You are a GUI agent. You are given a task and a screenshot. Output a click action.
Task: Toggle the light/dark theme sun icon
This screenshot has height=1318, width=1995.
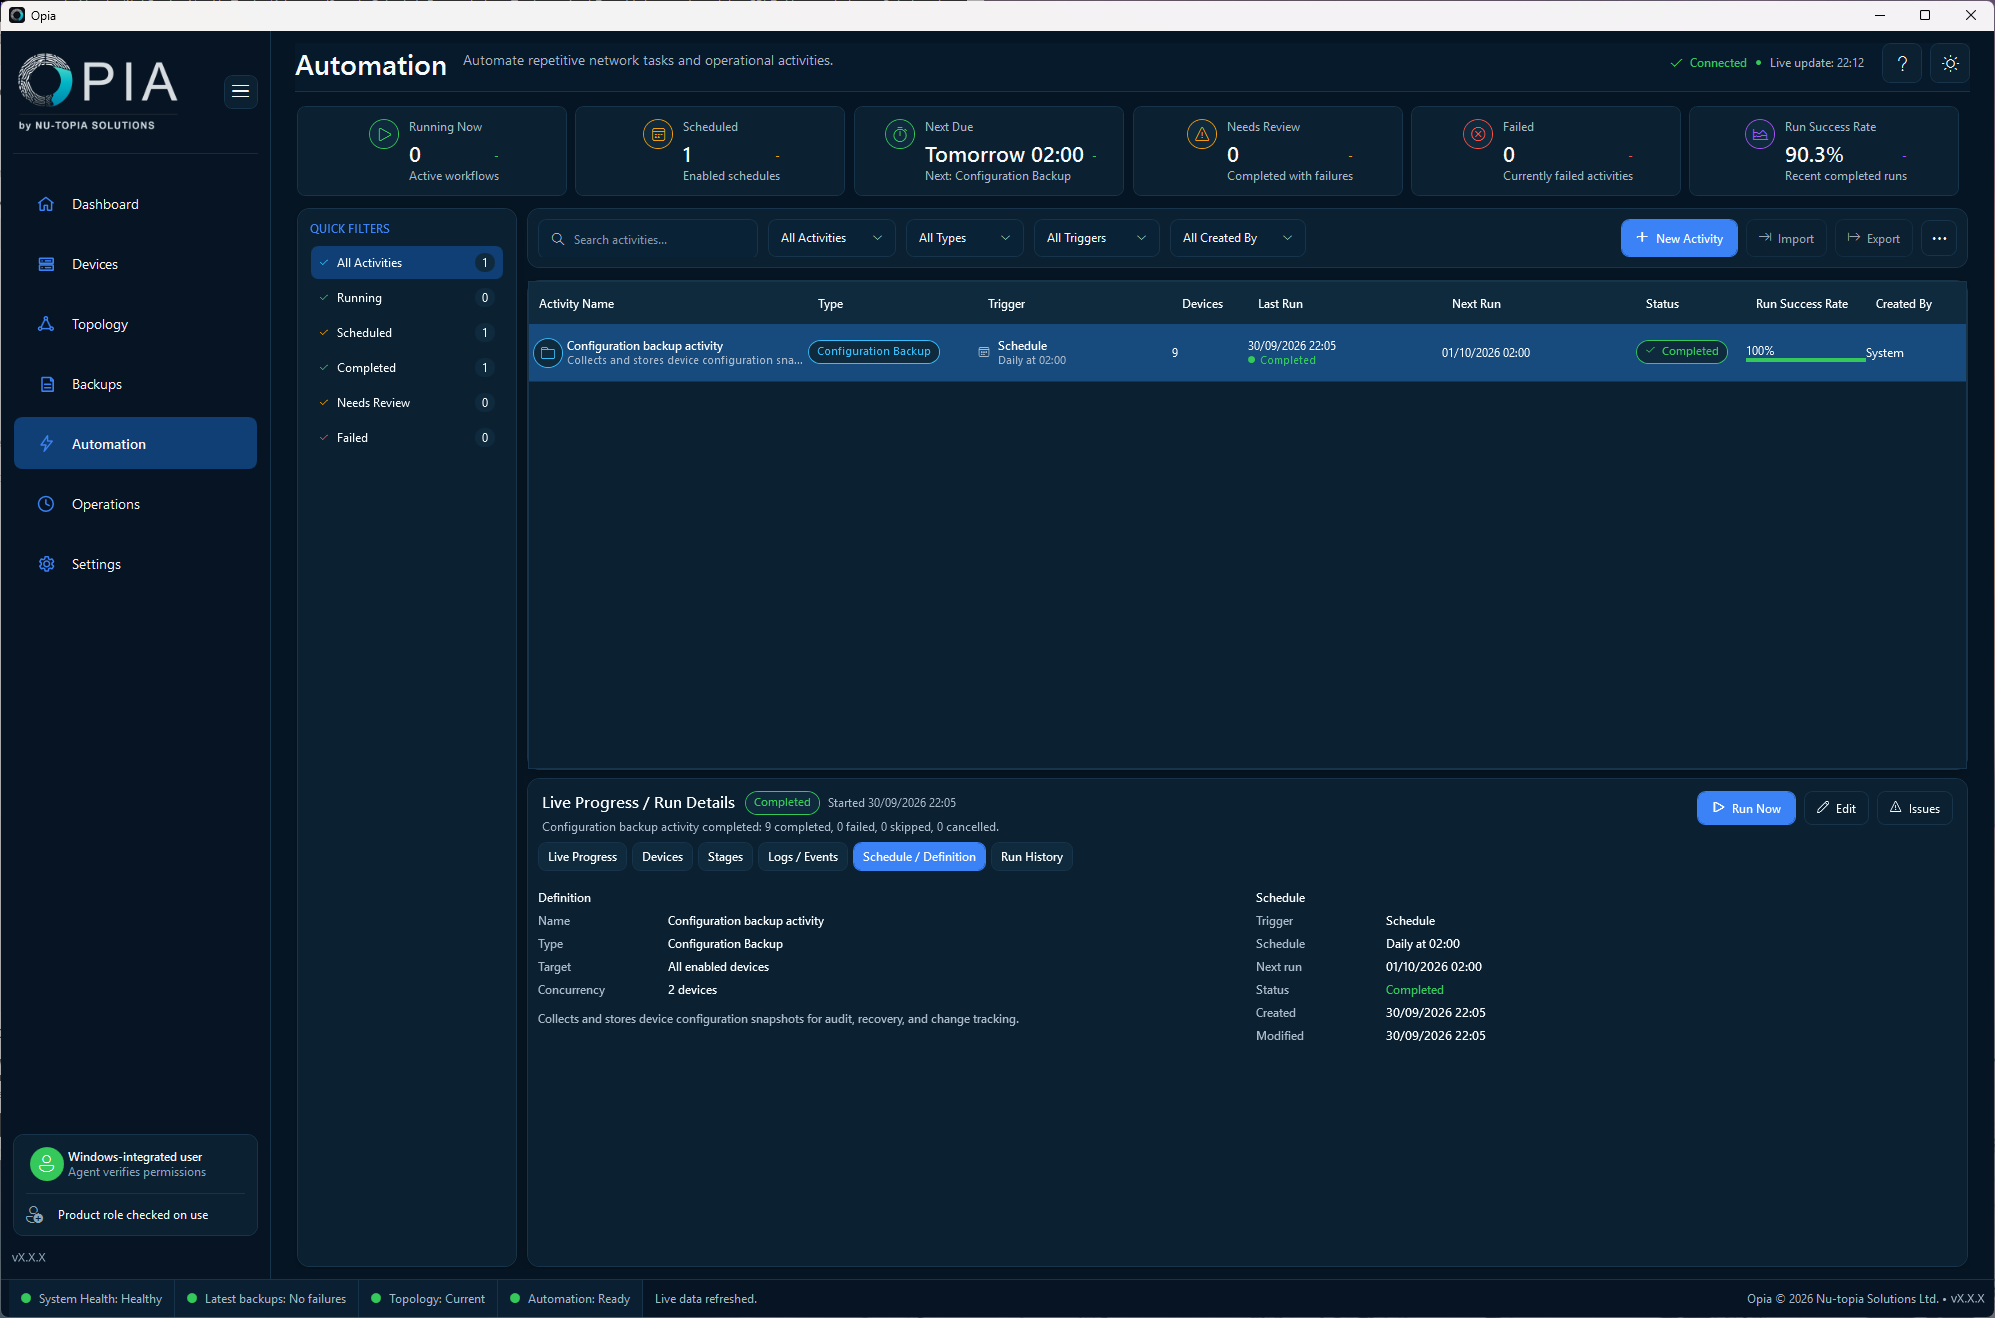[1950, 63]
